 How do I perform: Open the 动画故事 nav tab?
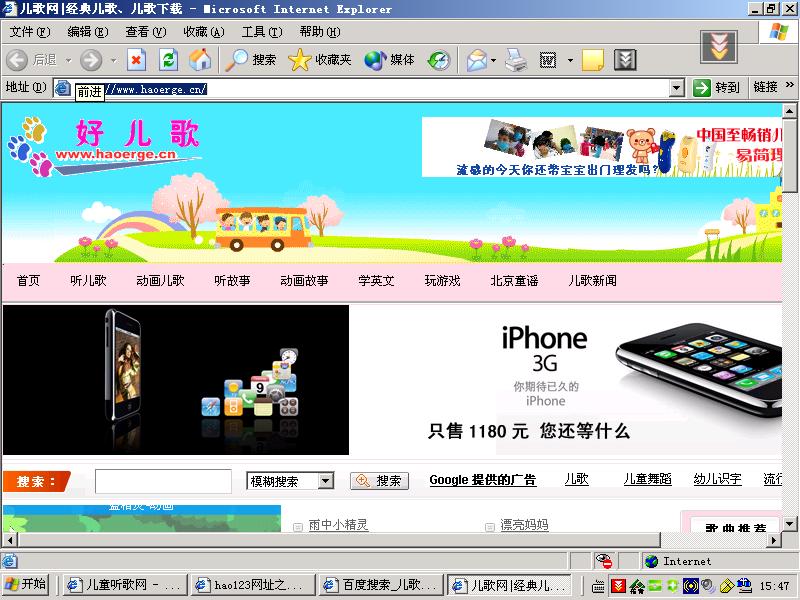pyautogui.click(x=304, y=281)
